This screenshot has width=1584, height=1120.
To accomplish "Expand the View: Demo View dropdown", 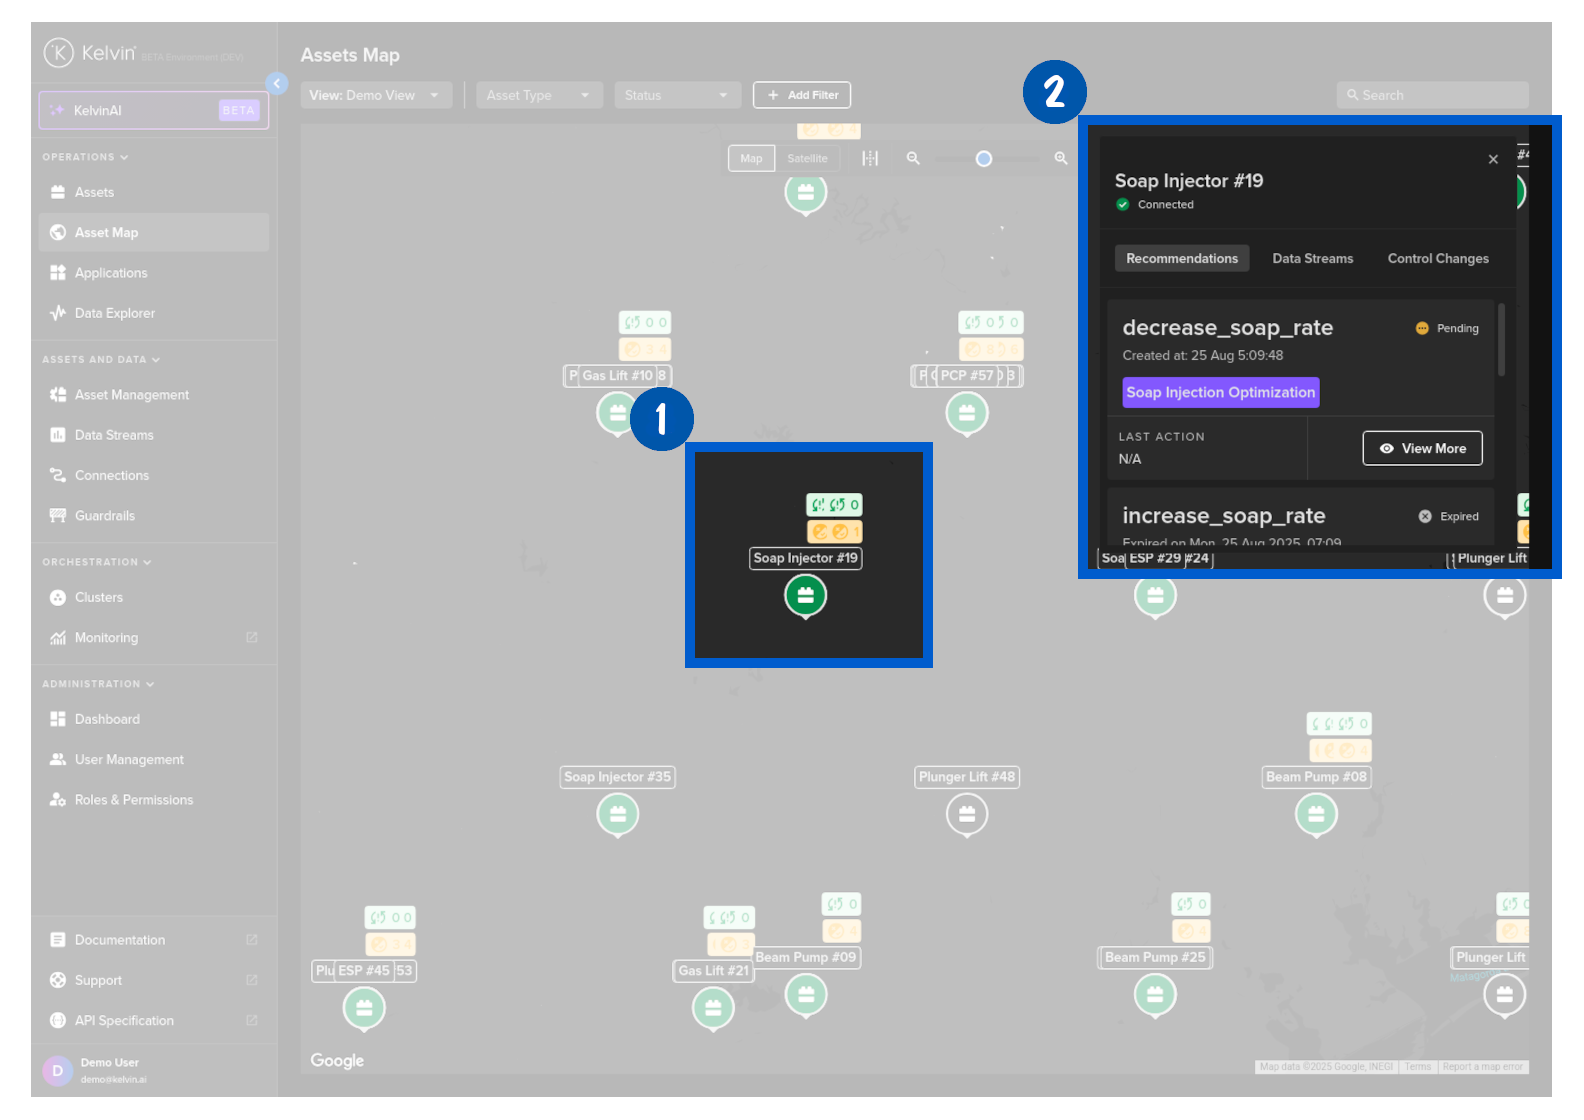I will (x=375, y=95).
